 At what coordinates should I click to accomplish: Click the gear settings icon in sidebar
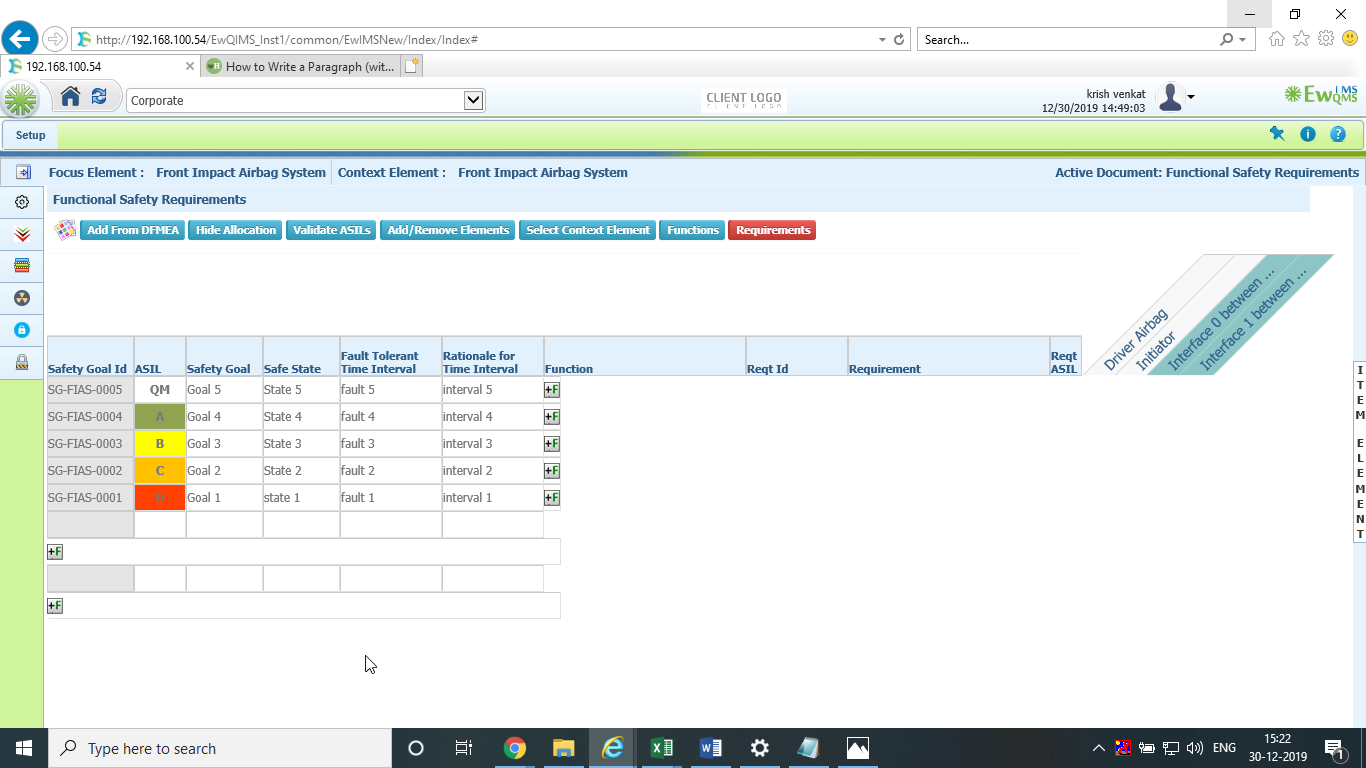22,202
